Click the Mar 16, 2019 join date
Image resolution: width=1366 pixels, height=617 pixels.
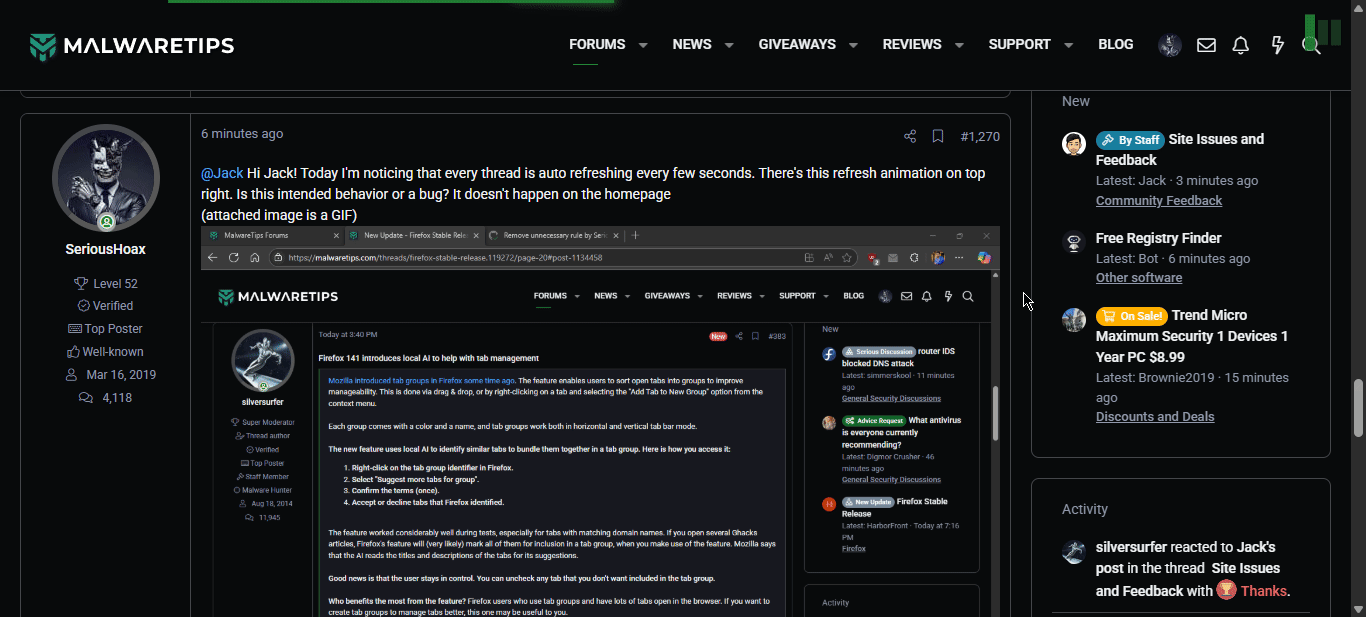click(121, 375)
